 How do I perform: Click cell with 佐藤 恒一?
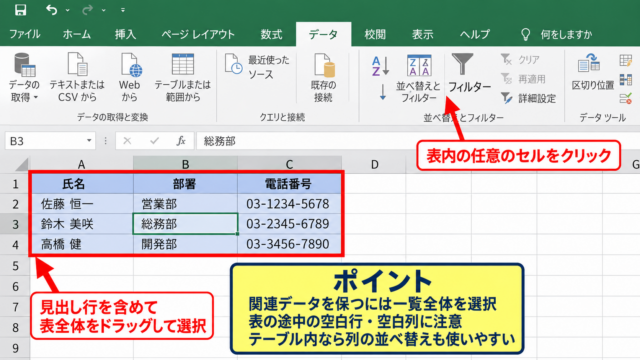click(x=82, y=204)
